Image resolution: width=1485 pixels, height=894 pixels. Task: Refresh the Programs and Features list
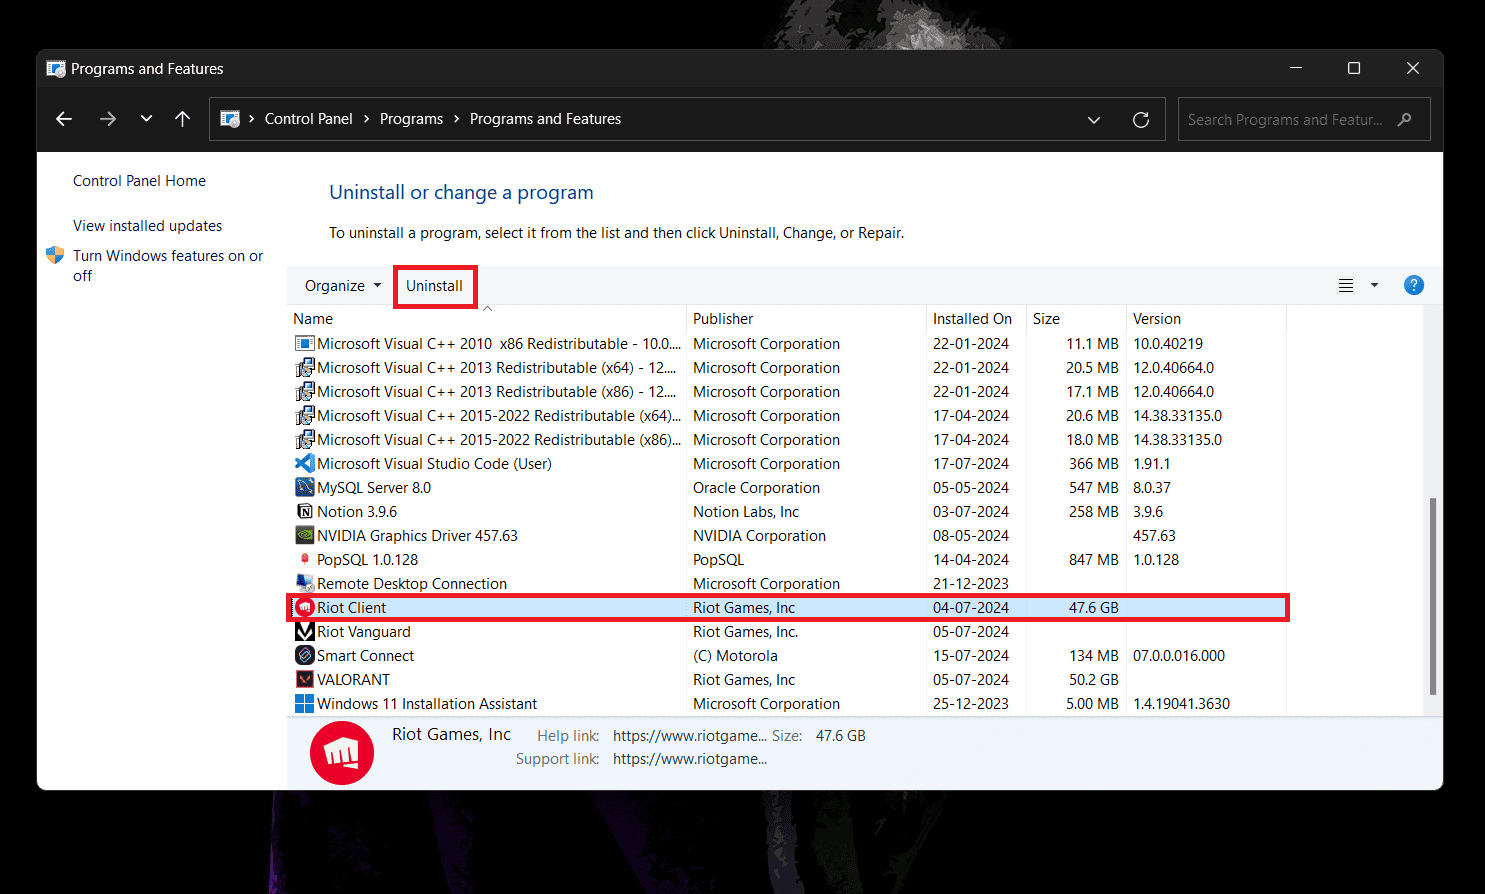pos(1141,120)
